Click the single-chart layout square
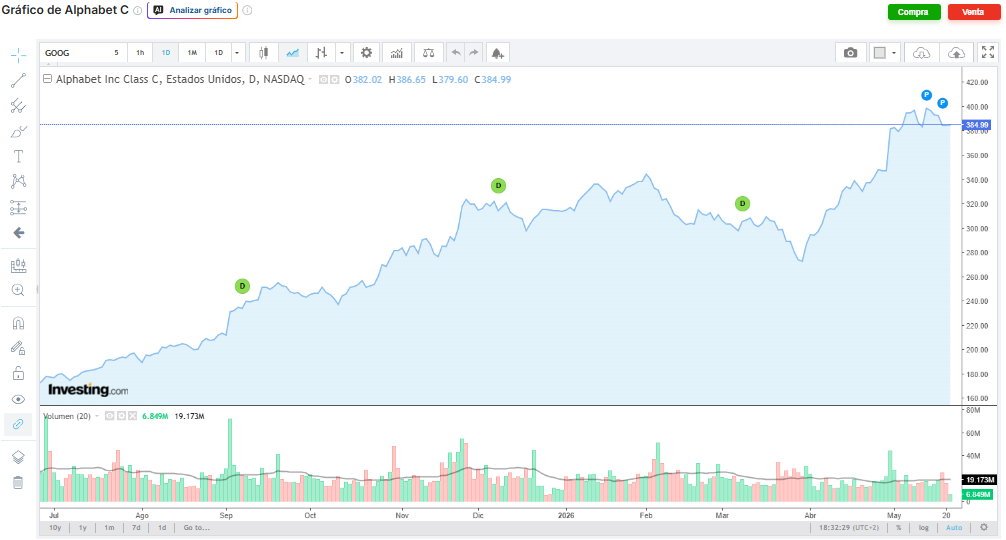 pyautogui.click(x=880, y=53)
